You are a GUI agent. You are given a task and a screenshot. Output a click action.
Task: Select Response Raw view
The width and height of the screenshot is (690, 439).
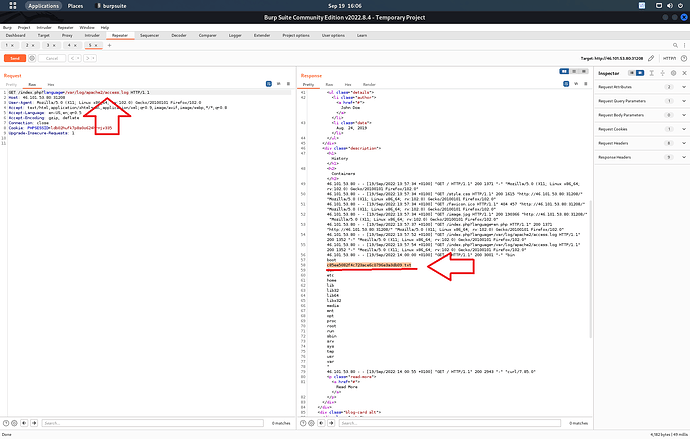coord(329,84)
